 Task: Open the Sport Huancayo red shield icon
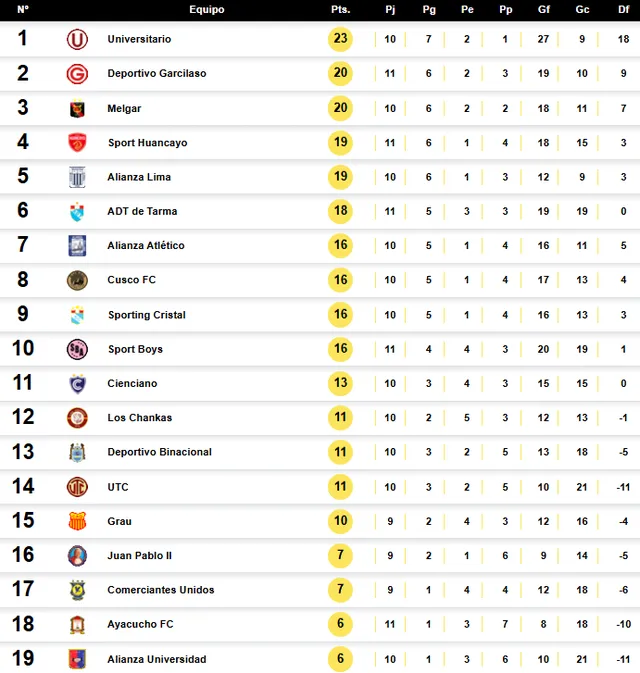77,142
